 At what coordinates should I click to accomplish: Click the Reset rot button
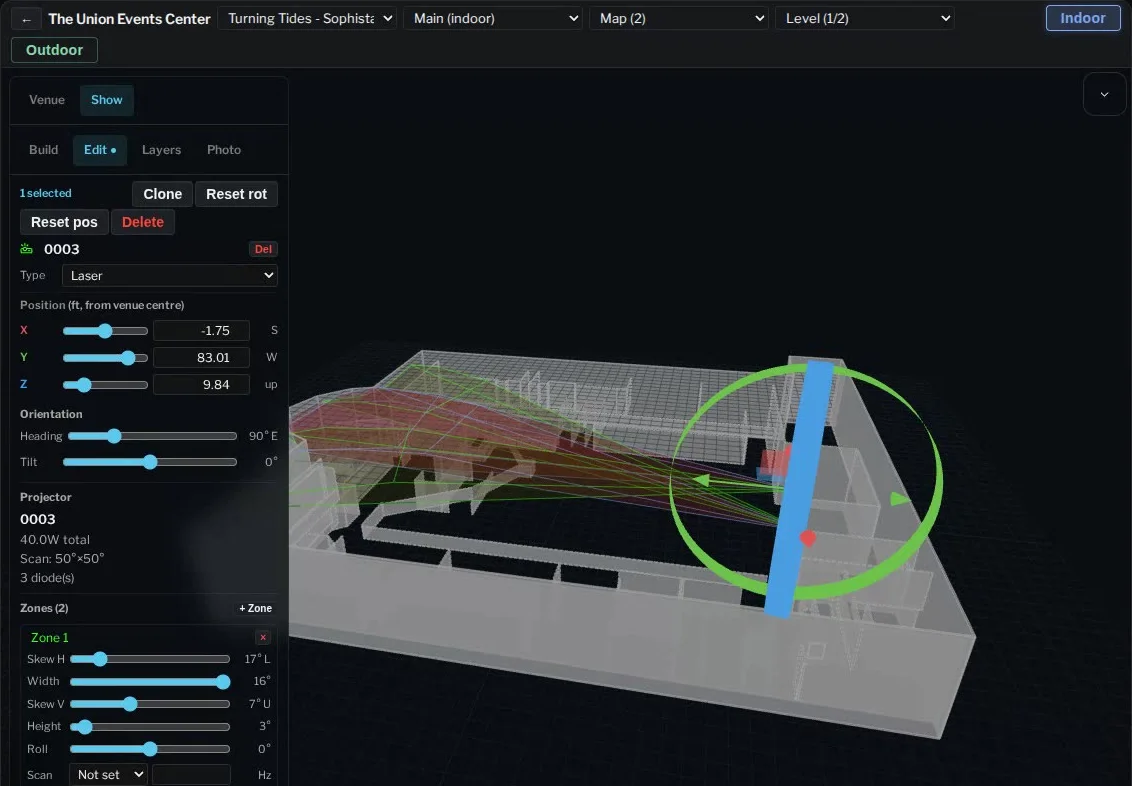tap(236, 194)
